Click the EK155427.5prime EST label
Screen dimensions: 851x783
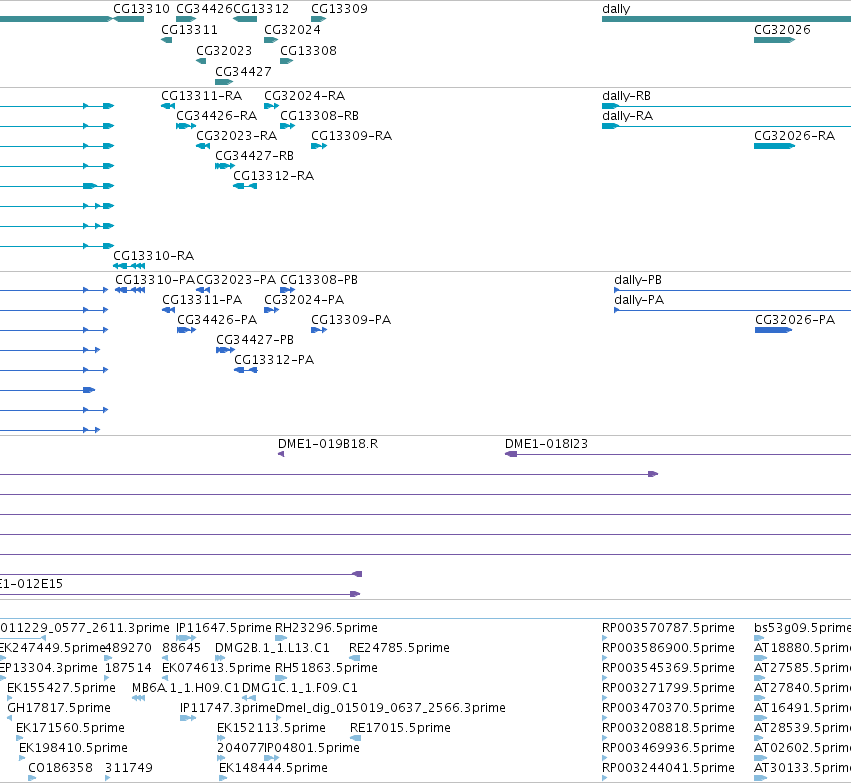coord(61,687)
